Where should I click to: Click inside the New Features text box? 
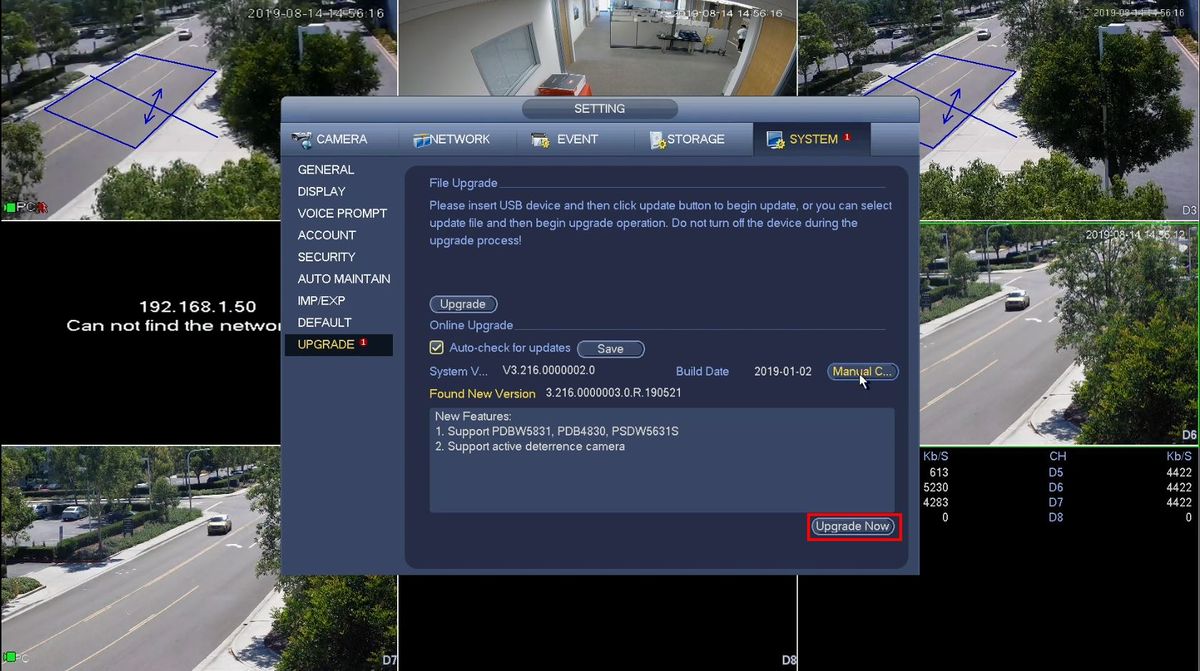(662, 460)
